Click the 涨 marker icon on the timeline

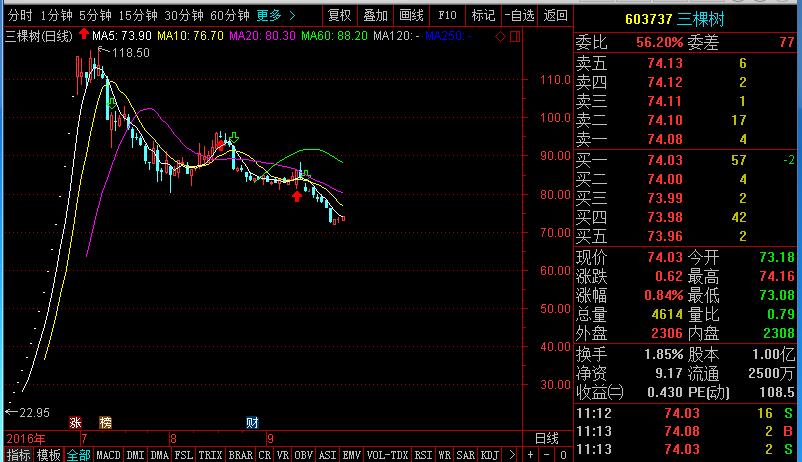(x=74, y=423)
